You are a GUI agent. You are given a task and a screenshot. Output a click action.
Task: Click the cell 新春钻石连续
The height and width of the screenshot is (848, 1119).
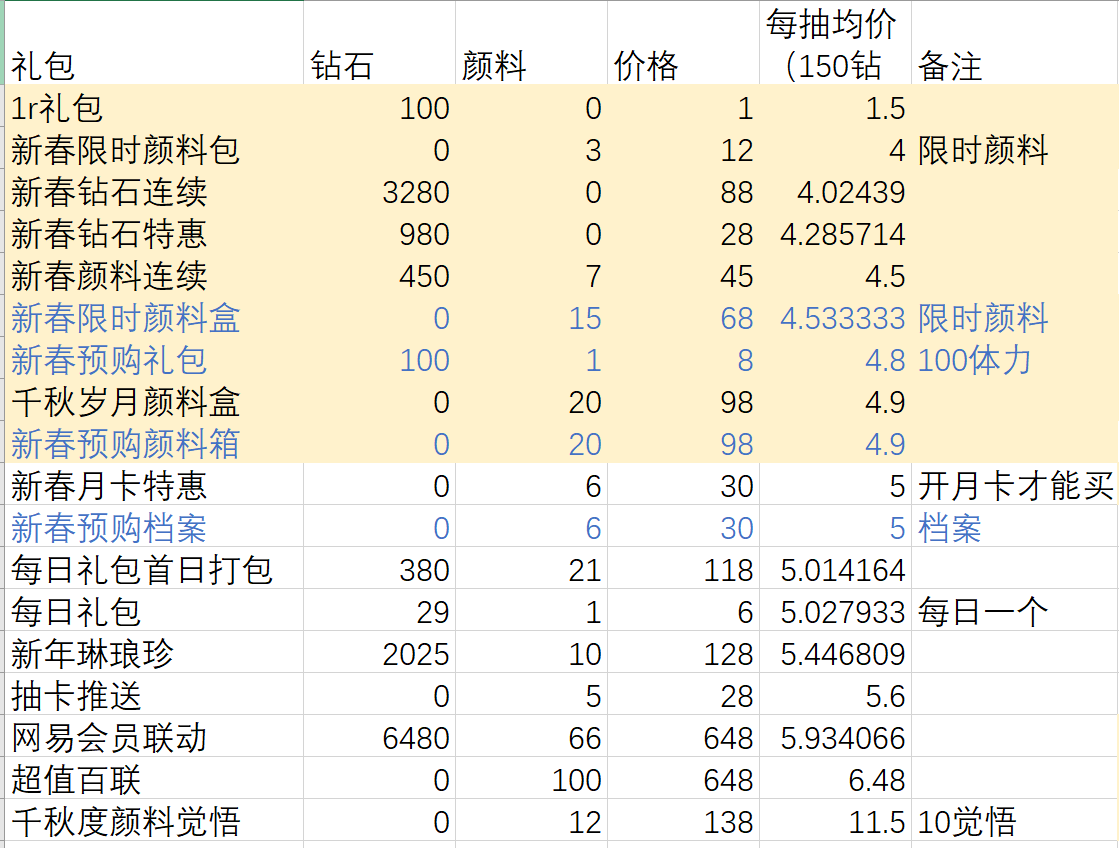click(x=153, y=191)
